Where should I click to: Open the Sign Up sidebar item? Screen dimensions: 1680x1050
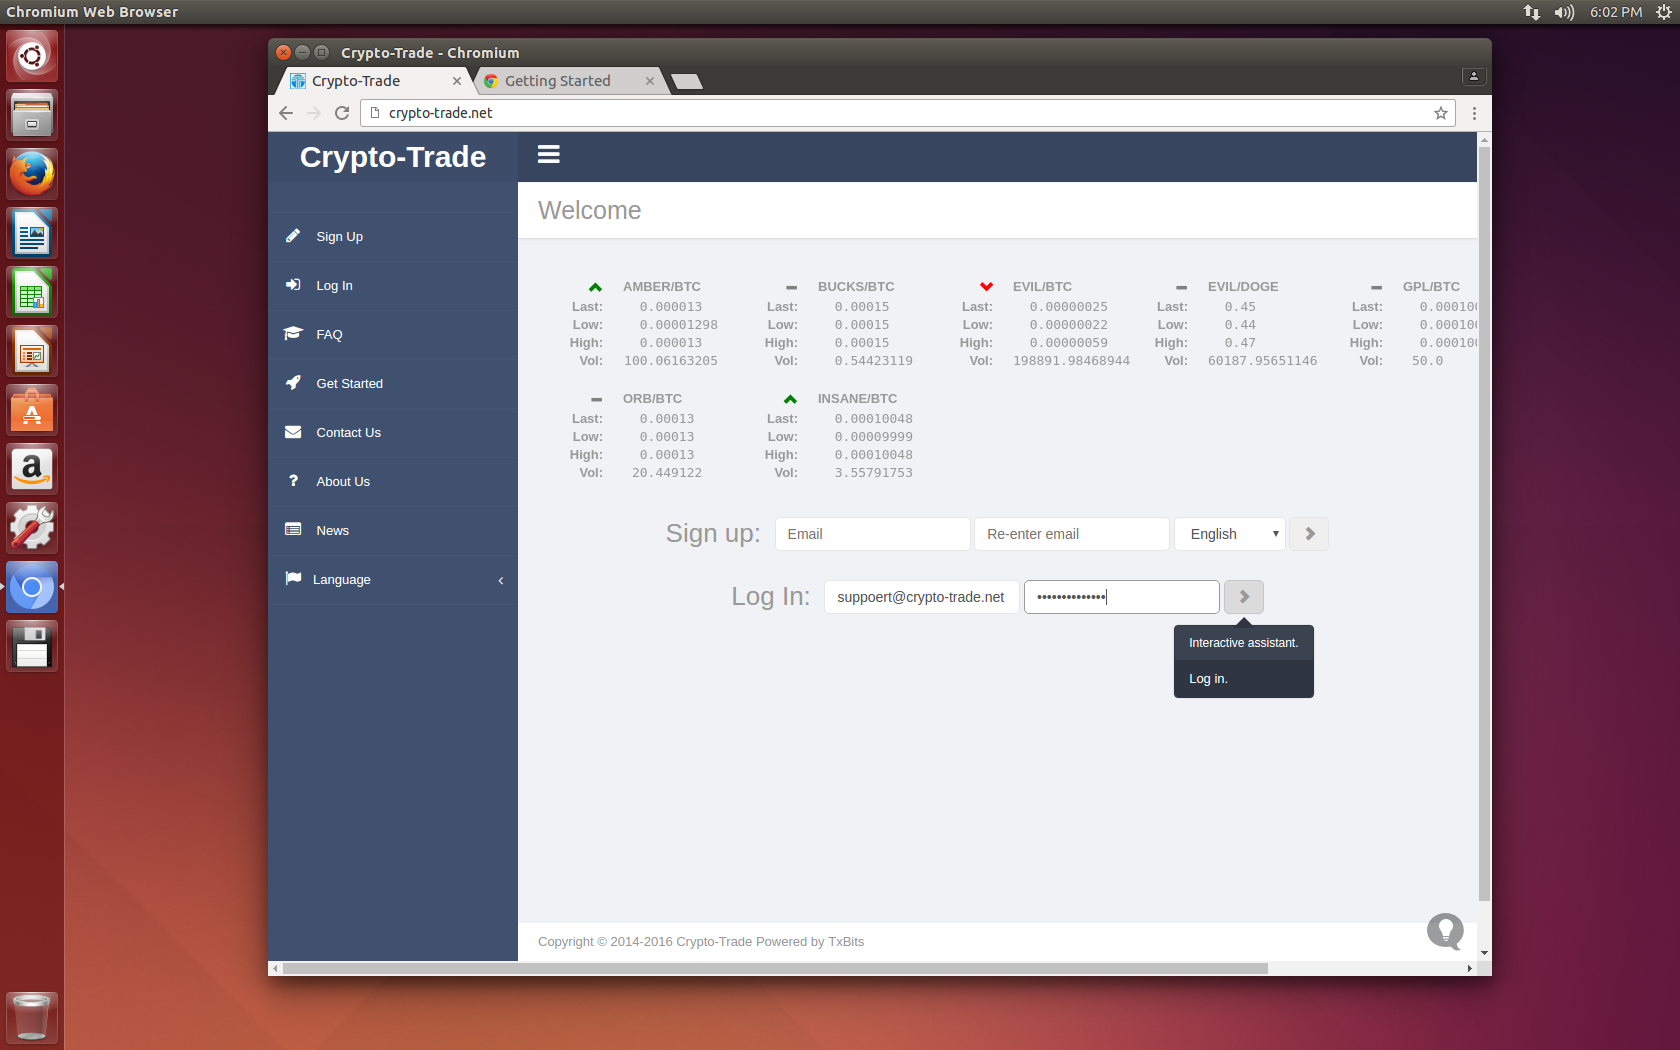click(x=393, y=237)
